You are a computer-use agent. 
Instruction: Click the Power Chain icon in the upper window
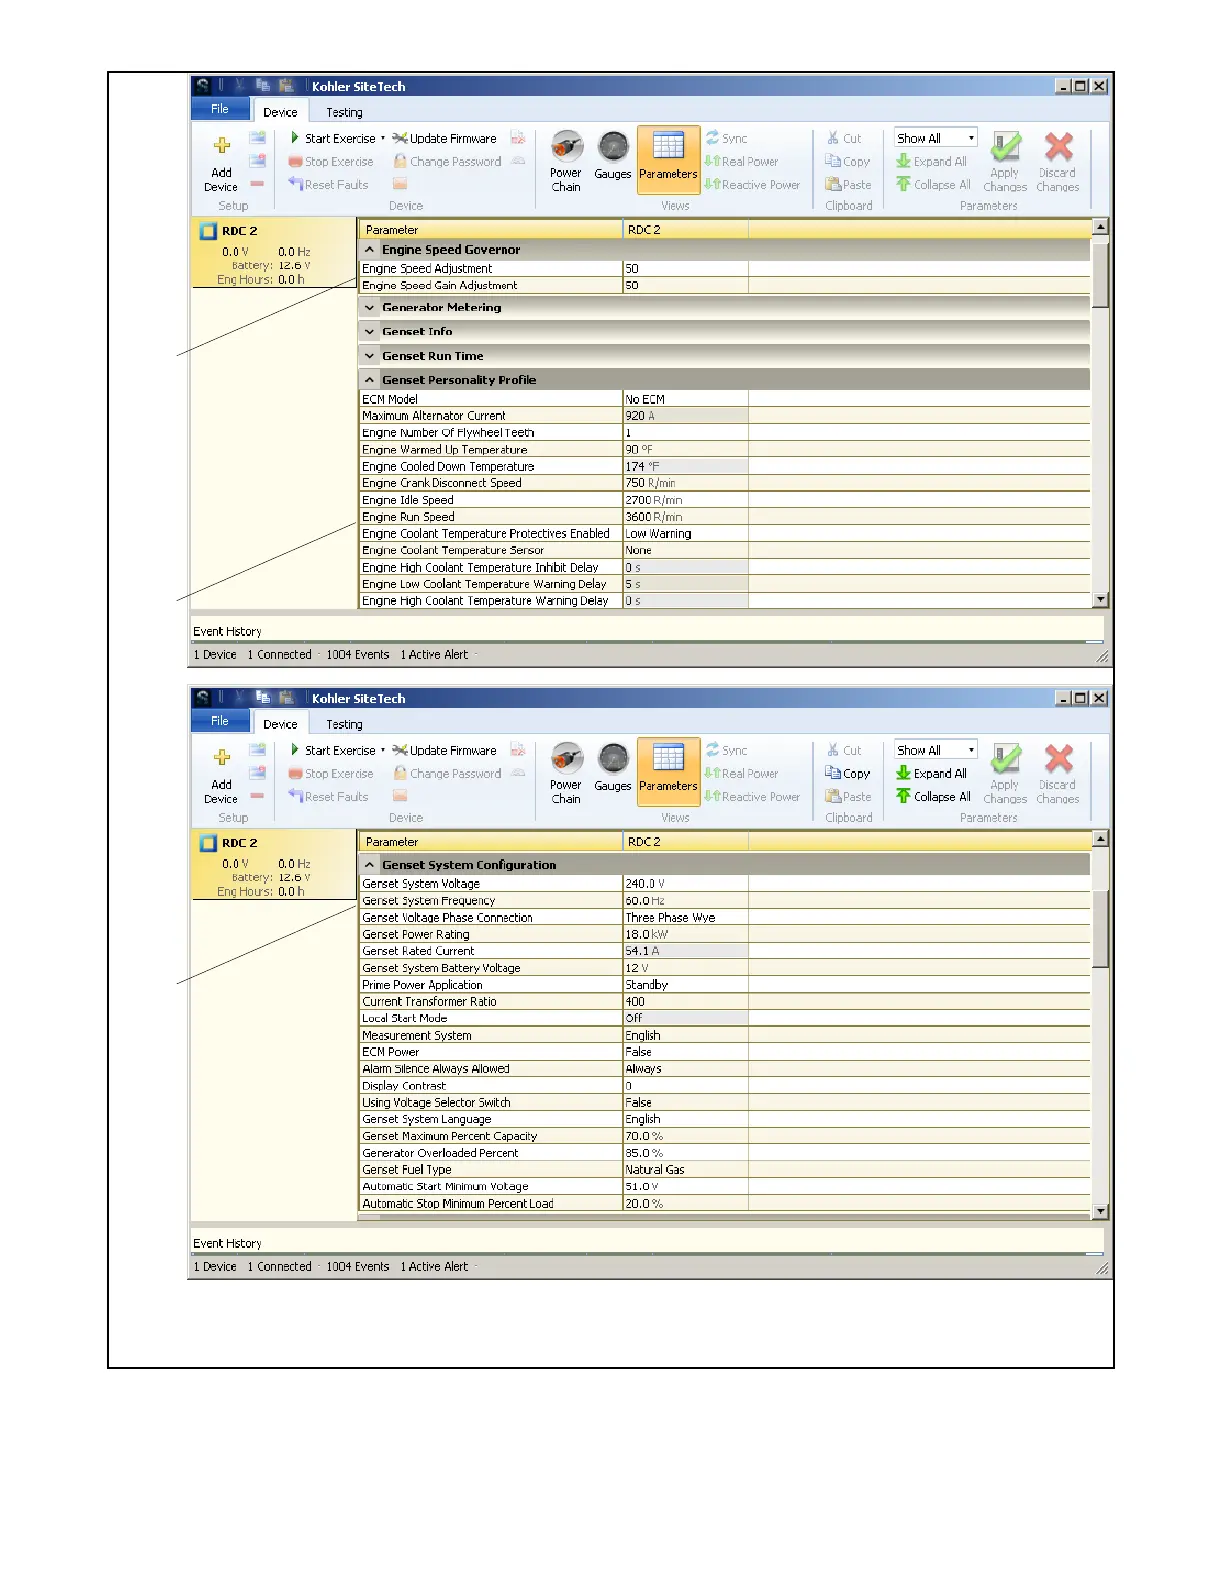[x=566, y=160]
